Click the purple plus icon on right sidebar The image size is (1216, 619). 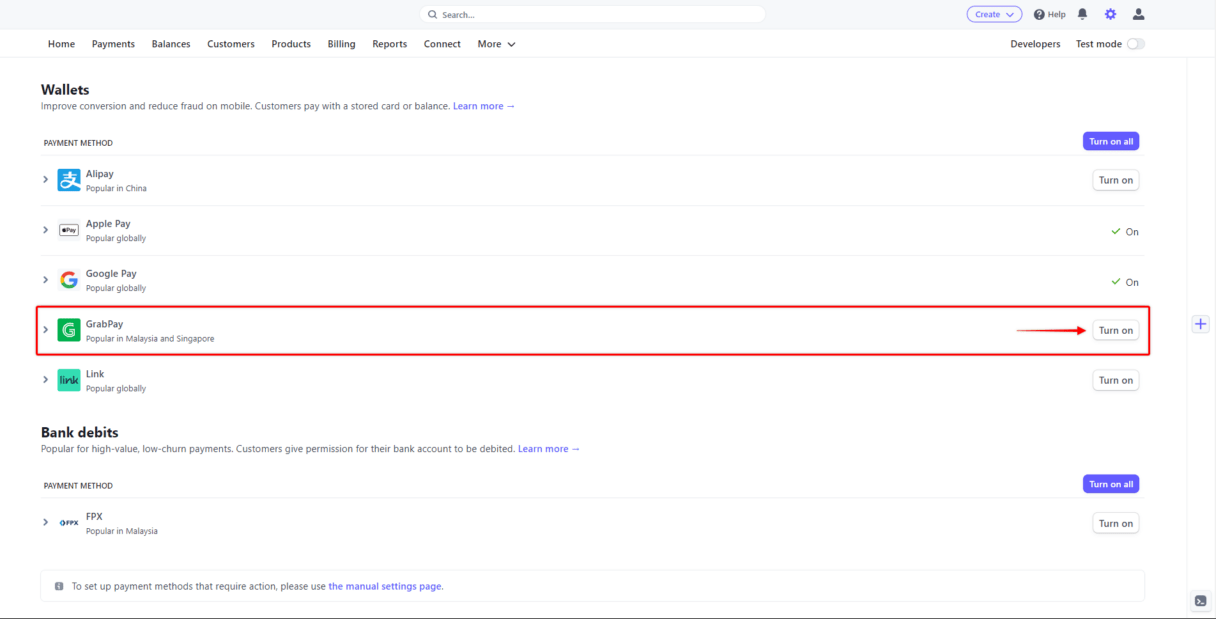(x=1201, y=324)
